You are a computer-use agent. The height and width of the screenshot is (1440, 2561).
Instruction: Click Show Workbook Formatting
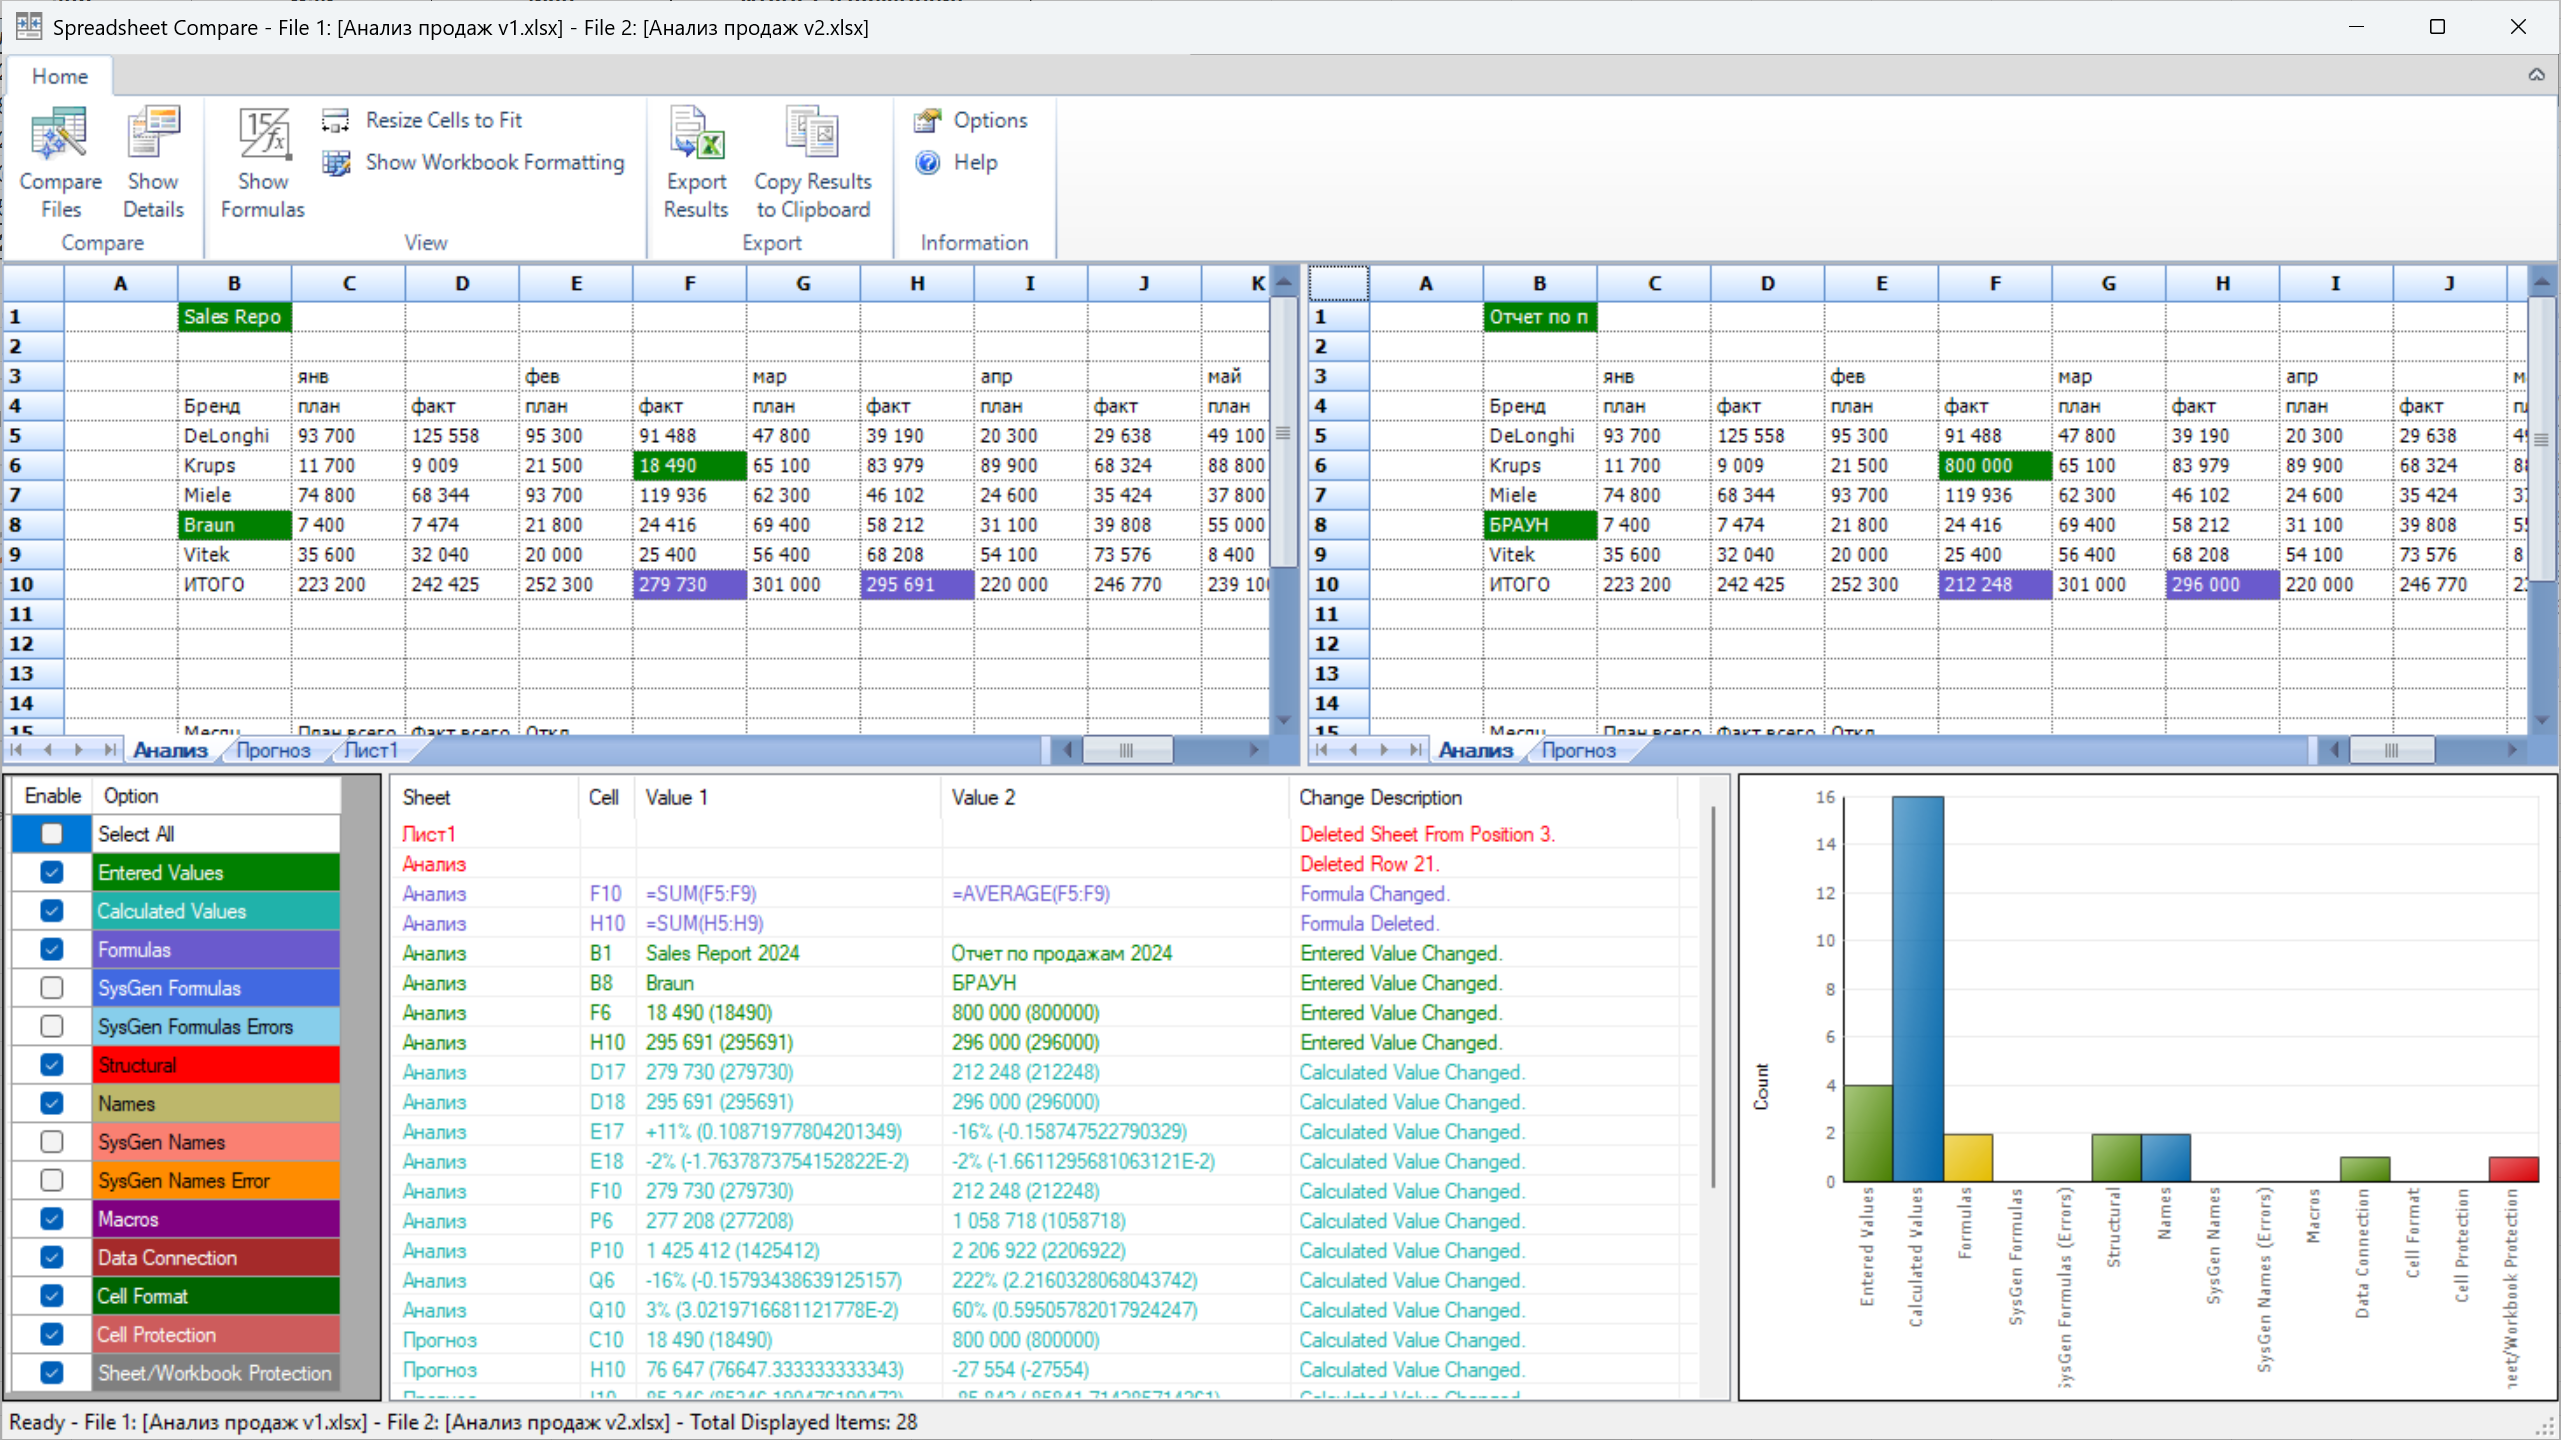click(474, 162)
